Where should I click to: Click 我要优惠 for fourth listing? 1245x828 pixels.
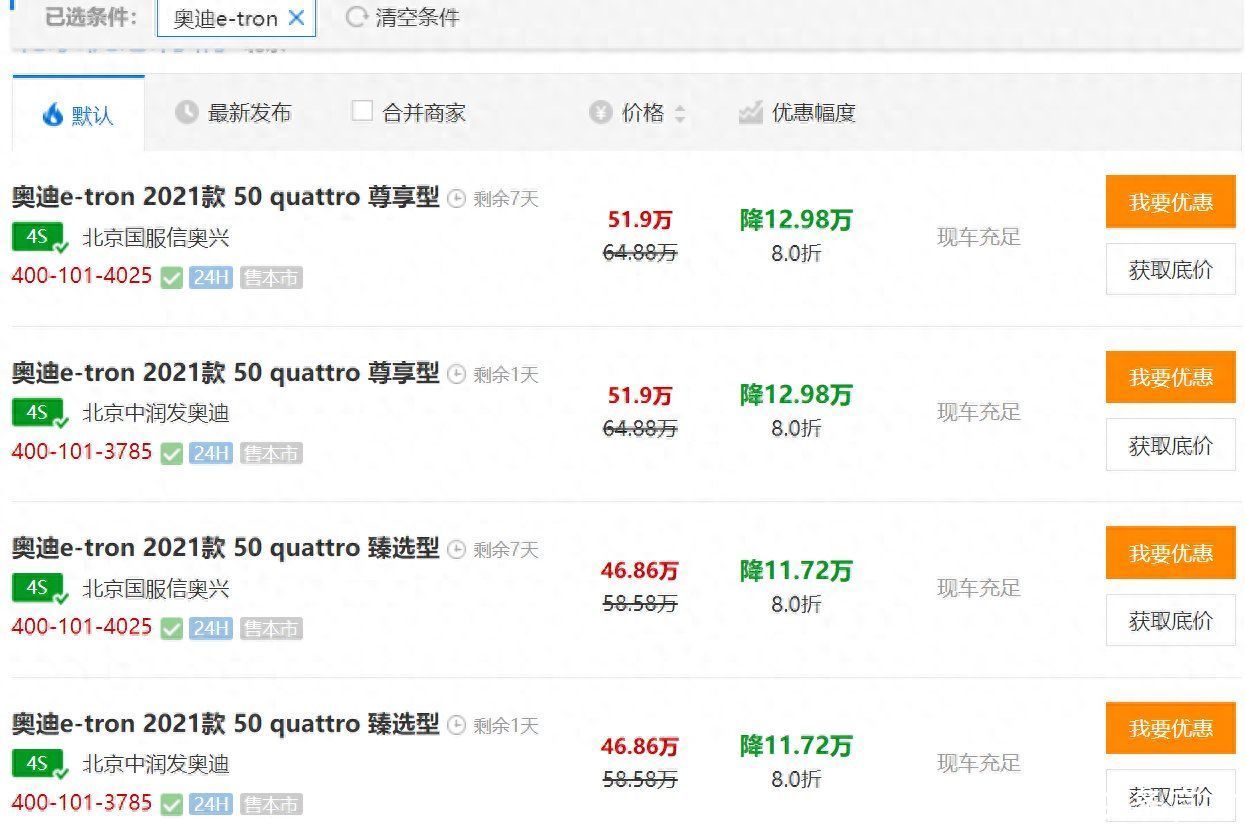(x=1171, y=728)
